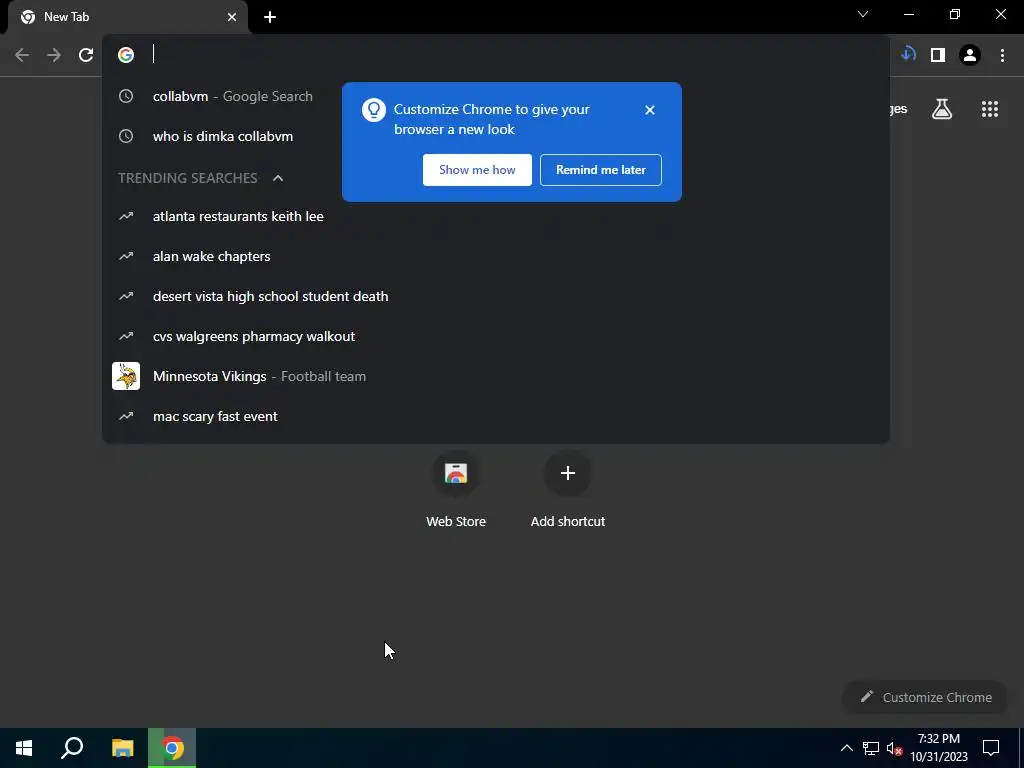The height and width of the screenshot is (768, 1024).
Task: Open Windows taskbar search
Action: tap(72, 748)
